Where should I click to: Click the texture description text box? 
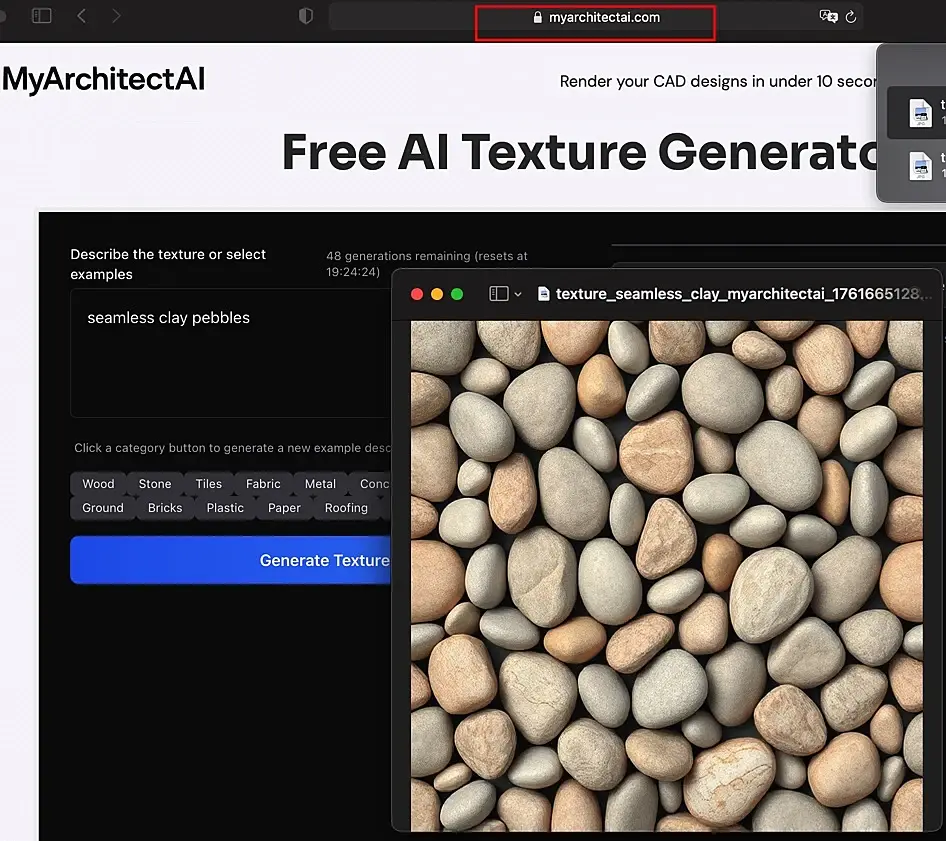[230, 353]
